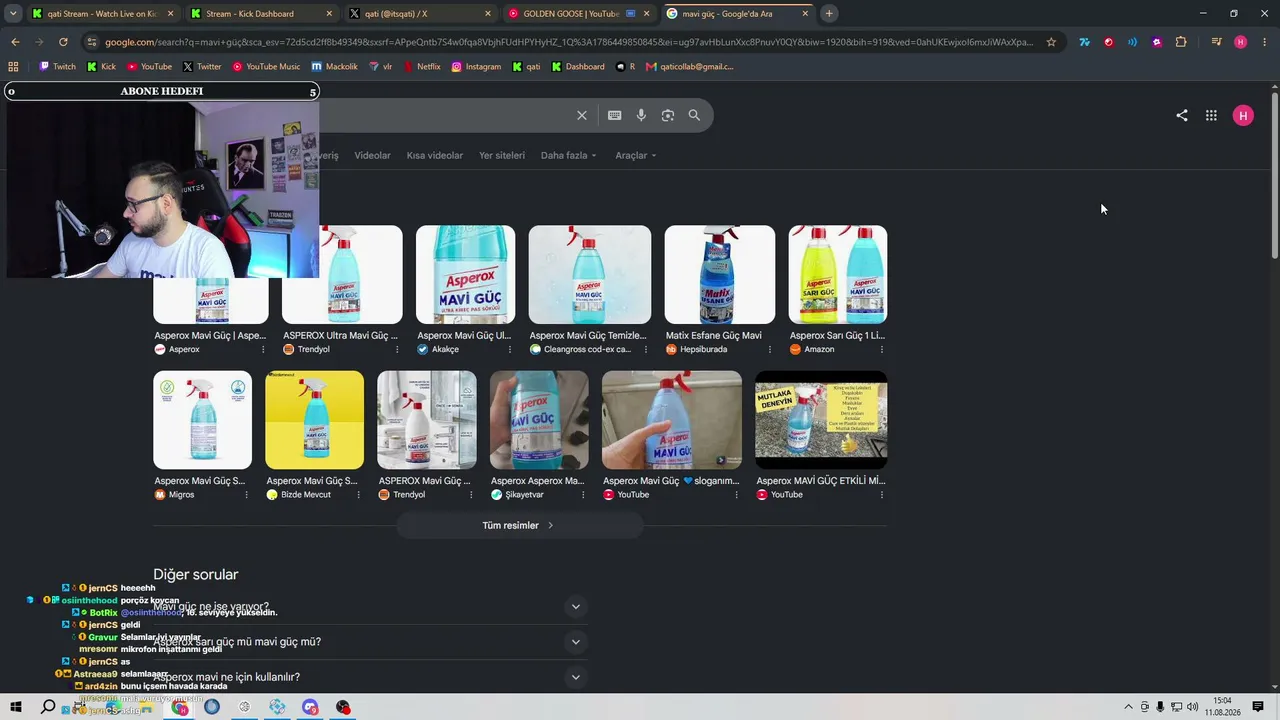
Task: Start a voice search with the microphone
Action: coord(641,115)
